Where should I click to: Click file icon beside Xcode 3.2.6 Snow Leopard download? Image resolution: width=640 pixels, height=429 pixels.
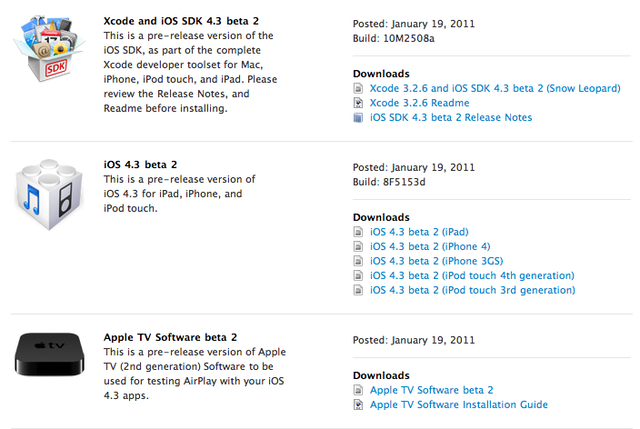pyautogui.click(x=358, y=89)
